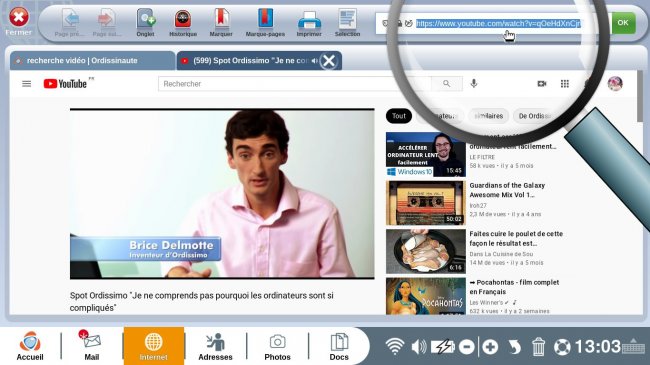Open Mail in bottom bar
Image resolution: width=650 pixels, height=365 pixels.
[92, 346]
